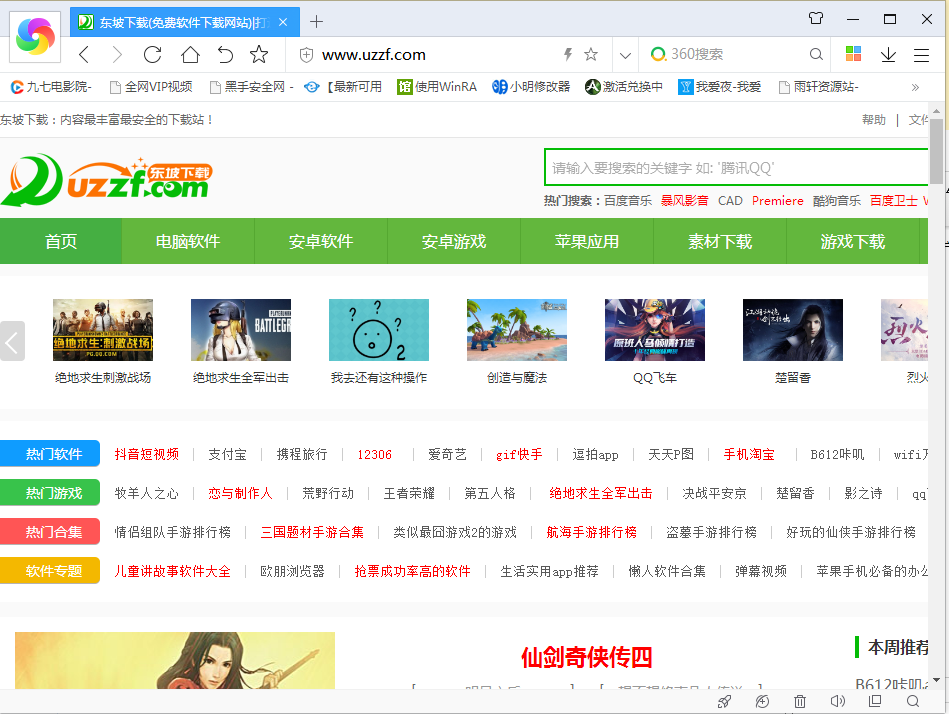Open 小明修改器 bookmark
949x714 pixels.
(x=531, y=87)
